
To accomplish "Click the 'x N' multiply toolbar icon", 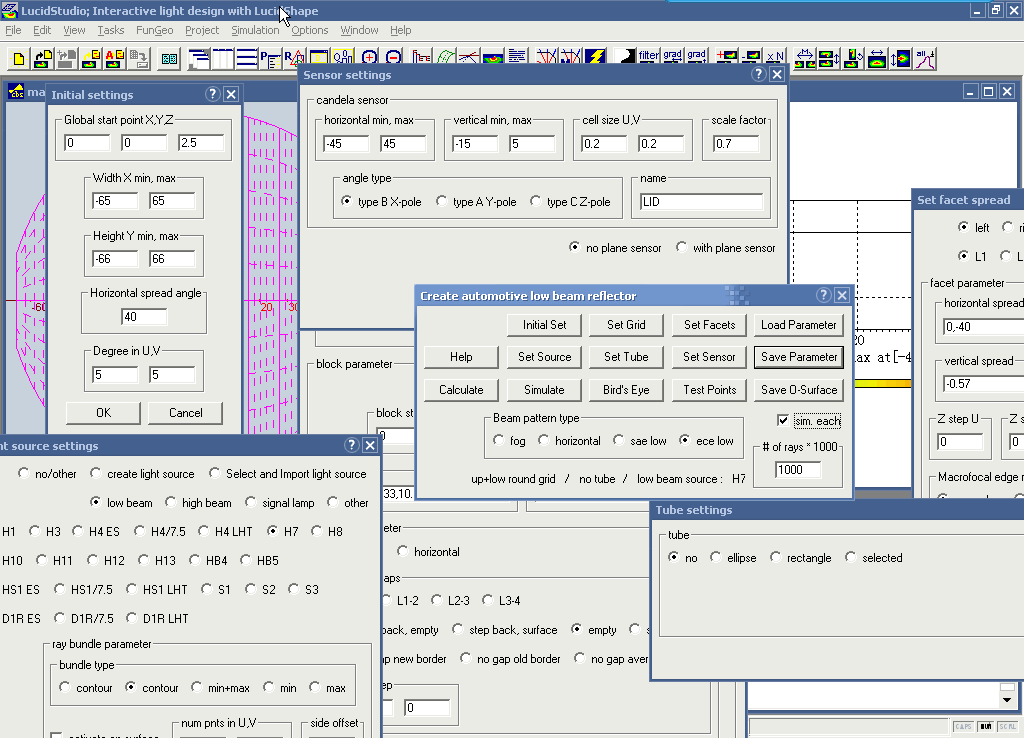I will [775, 57].
